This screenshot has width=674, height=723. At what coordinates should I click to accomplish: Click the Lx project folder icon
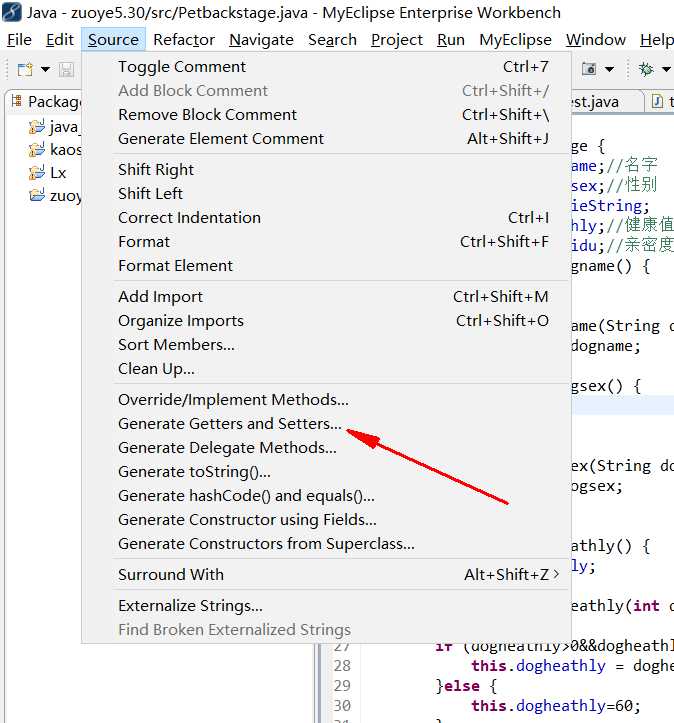click(x=37, y=173)
